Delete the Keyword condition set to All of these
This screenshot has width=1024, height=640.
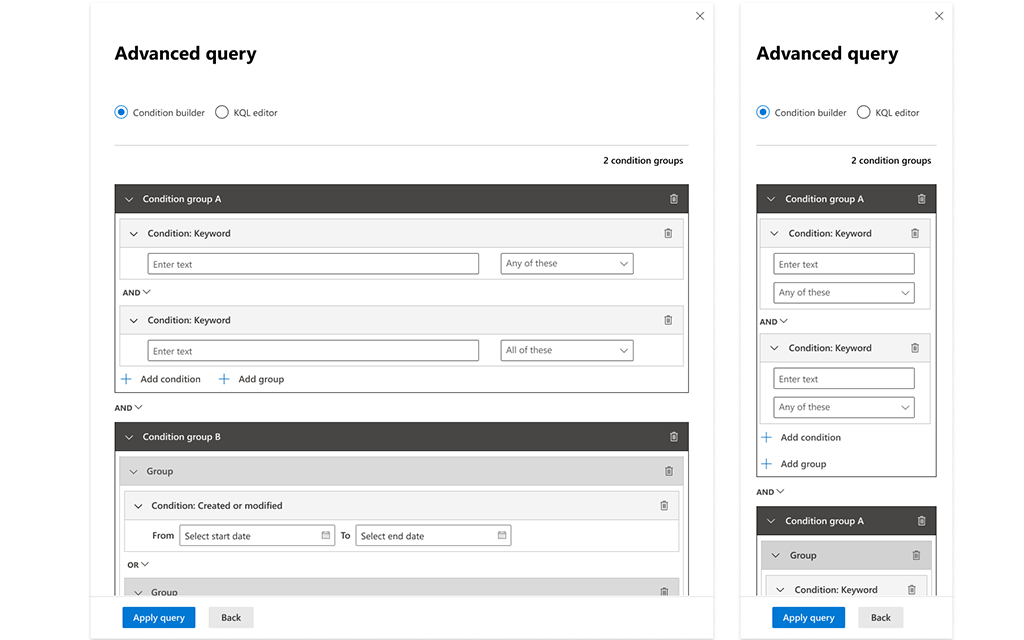pyautogui.click(x=668, y=320)
